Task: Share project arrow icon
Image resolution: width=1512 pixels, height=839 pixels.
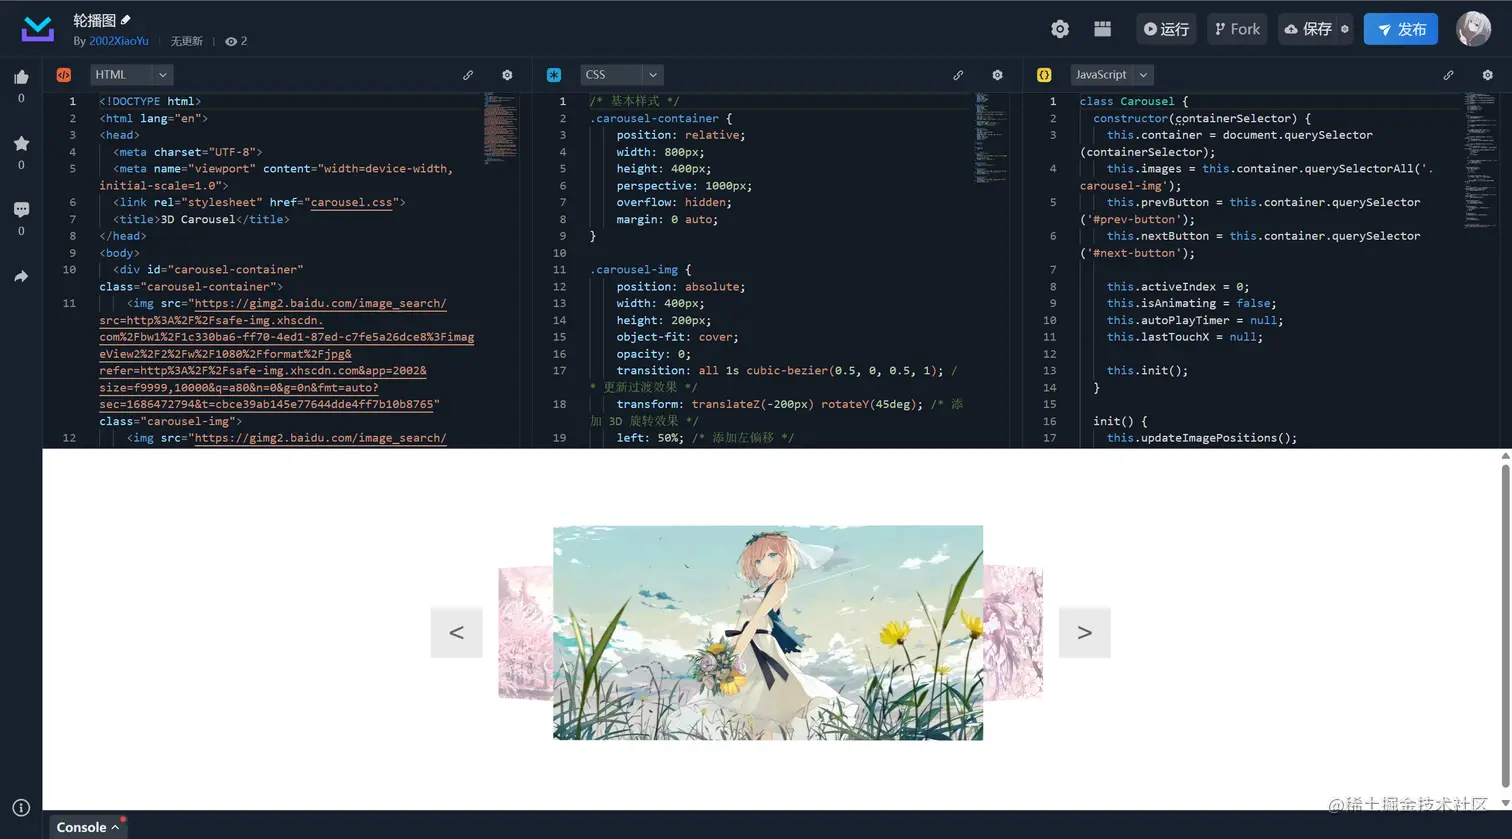Action: pos(21,276)
